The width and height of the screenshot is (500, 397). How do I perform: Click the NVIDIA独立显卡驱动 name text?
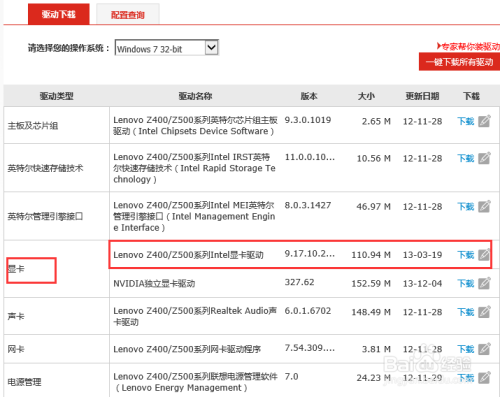154,283
